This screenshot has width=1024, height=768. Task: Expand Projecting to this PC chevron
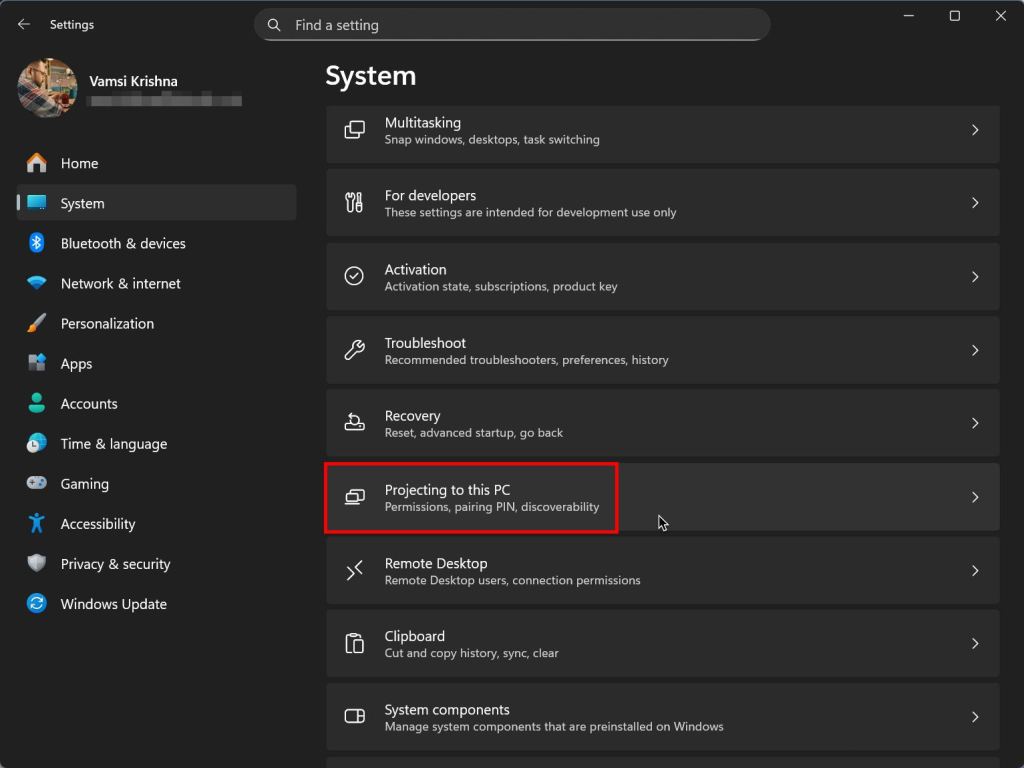(975, 497)
